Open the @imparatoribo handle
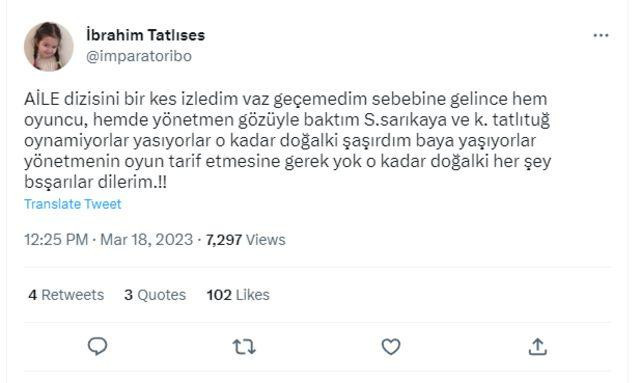The image size is (640, 383). tap(139, 56)
